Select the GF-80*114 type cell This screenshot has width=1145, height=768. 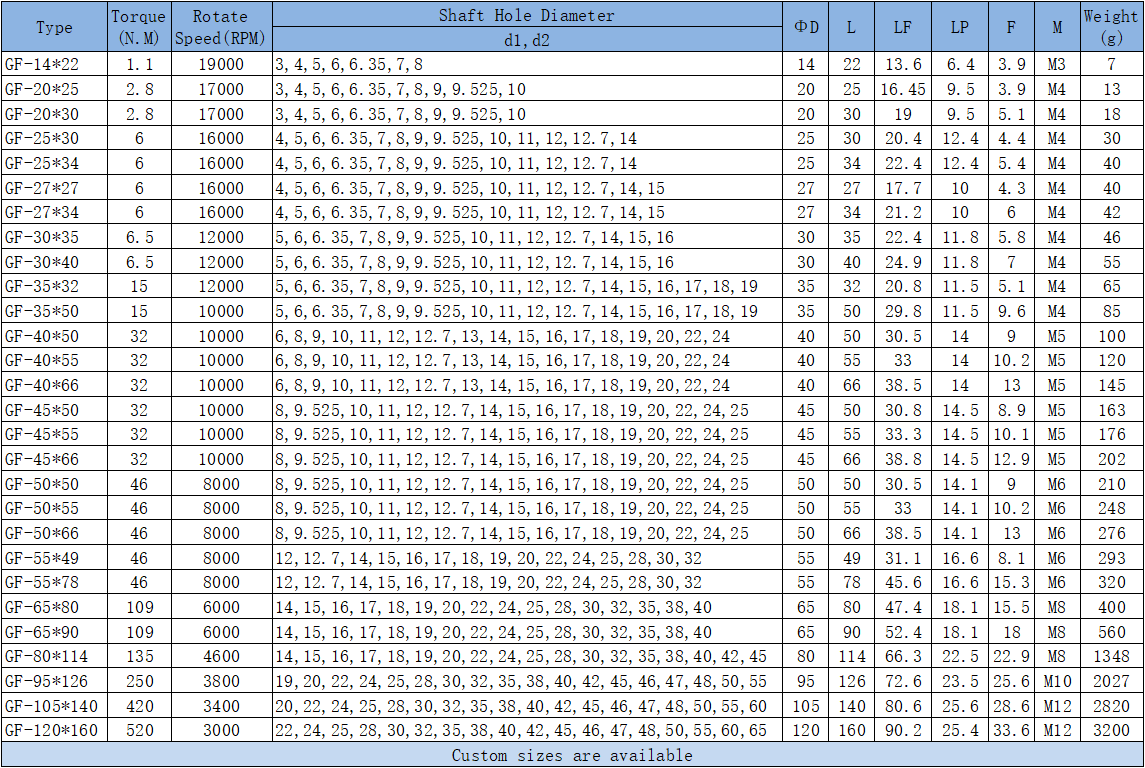click(55, 656)
